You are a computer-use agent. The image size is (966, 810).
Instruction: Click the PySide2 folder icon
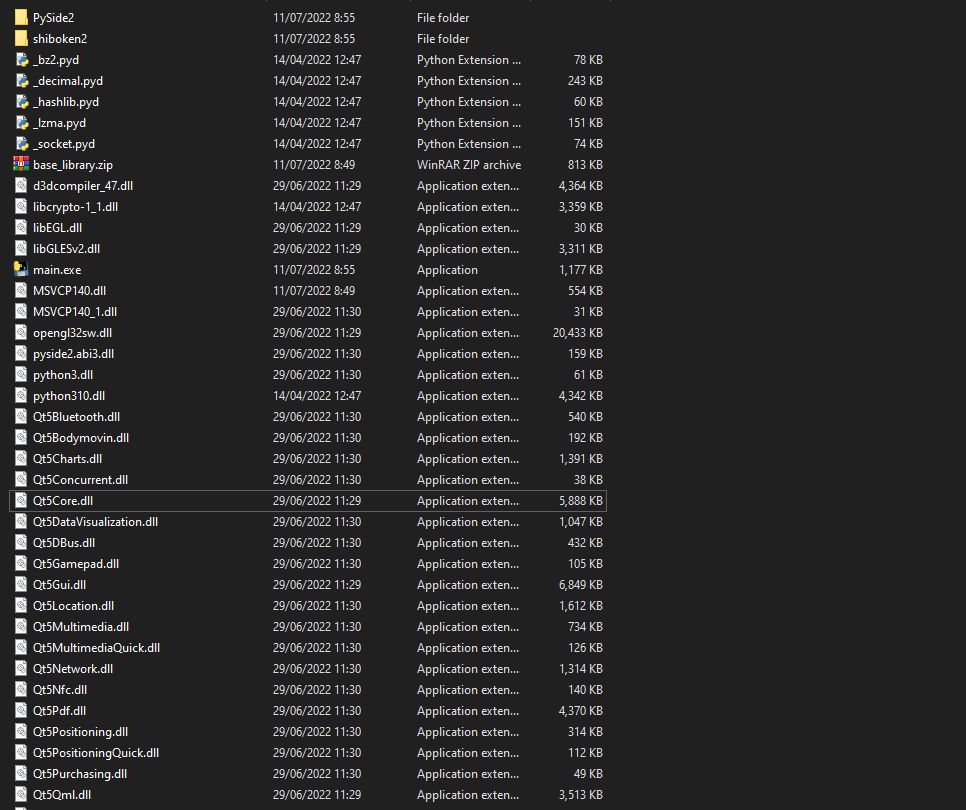21,18
